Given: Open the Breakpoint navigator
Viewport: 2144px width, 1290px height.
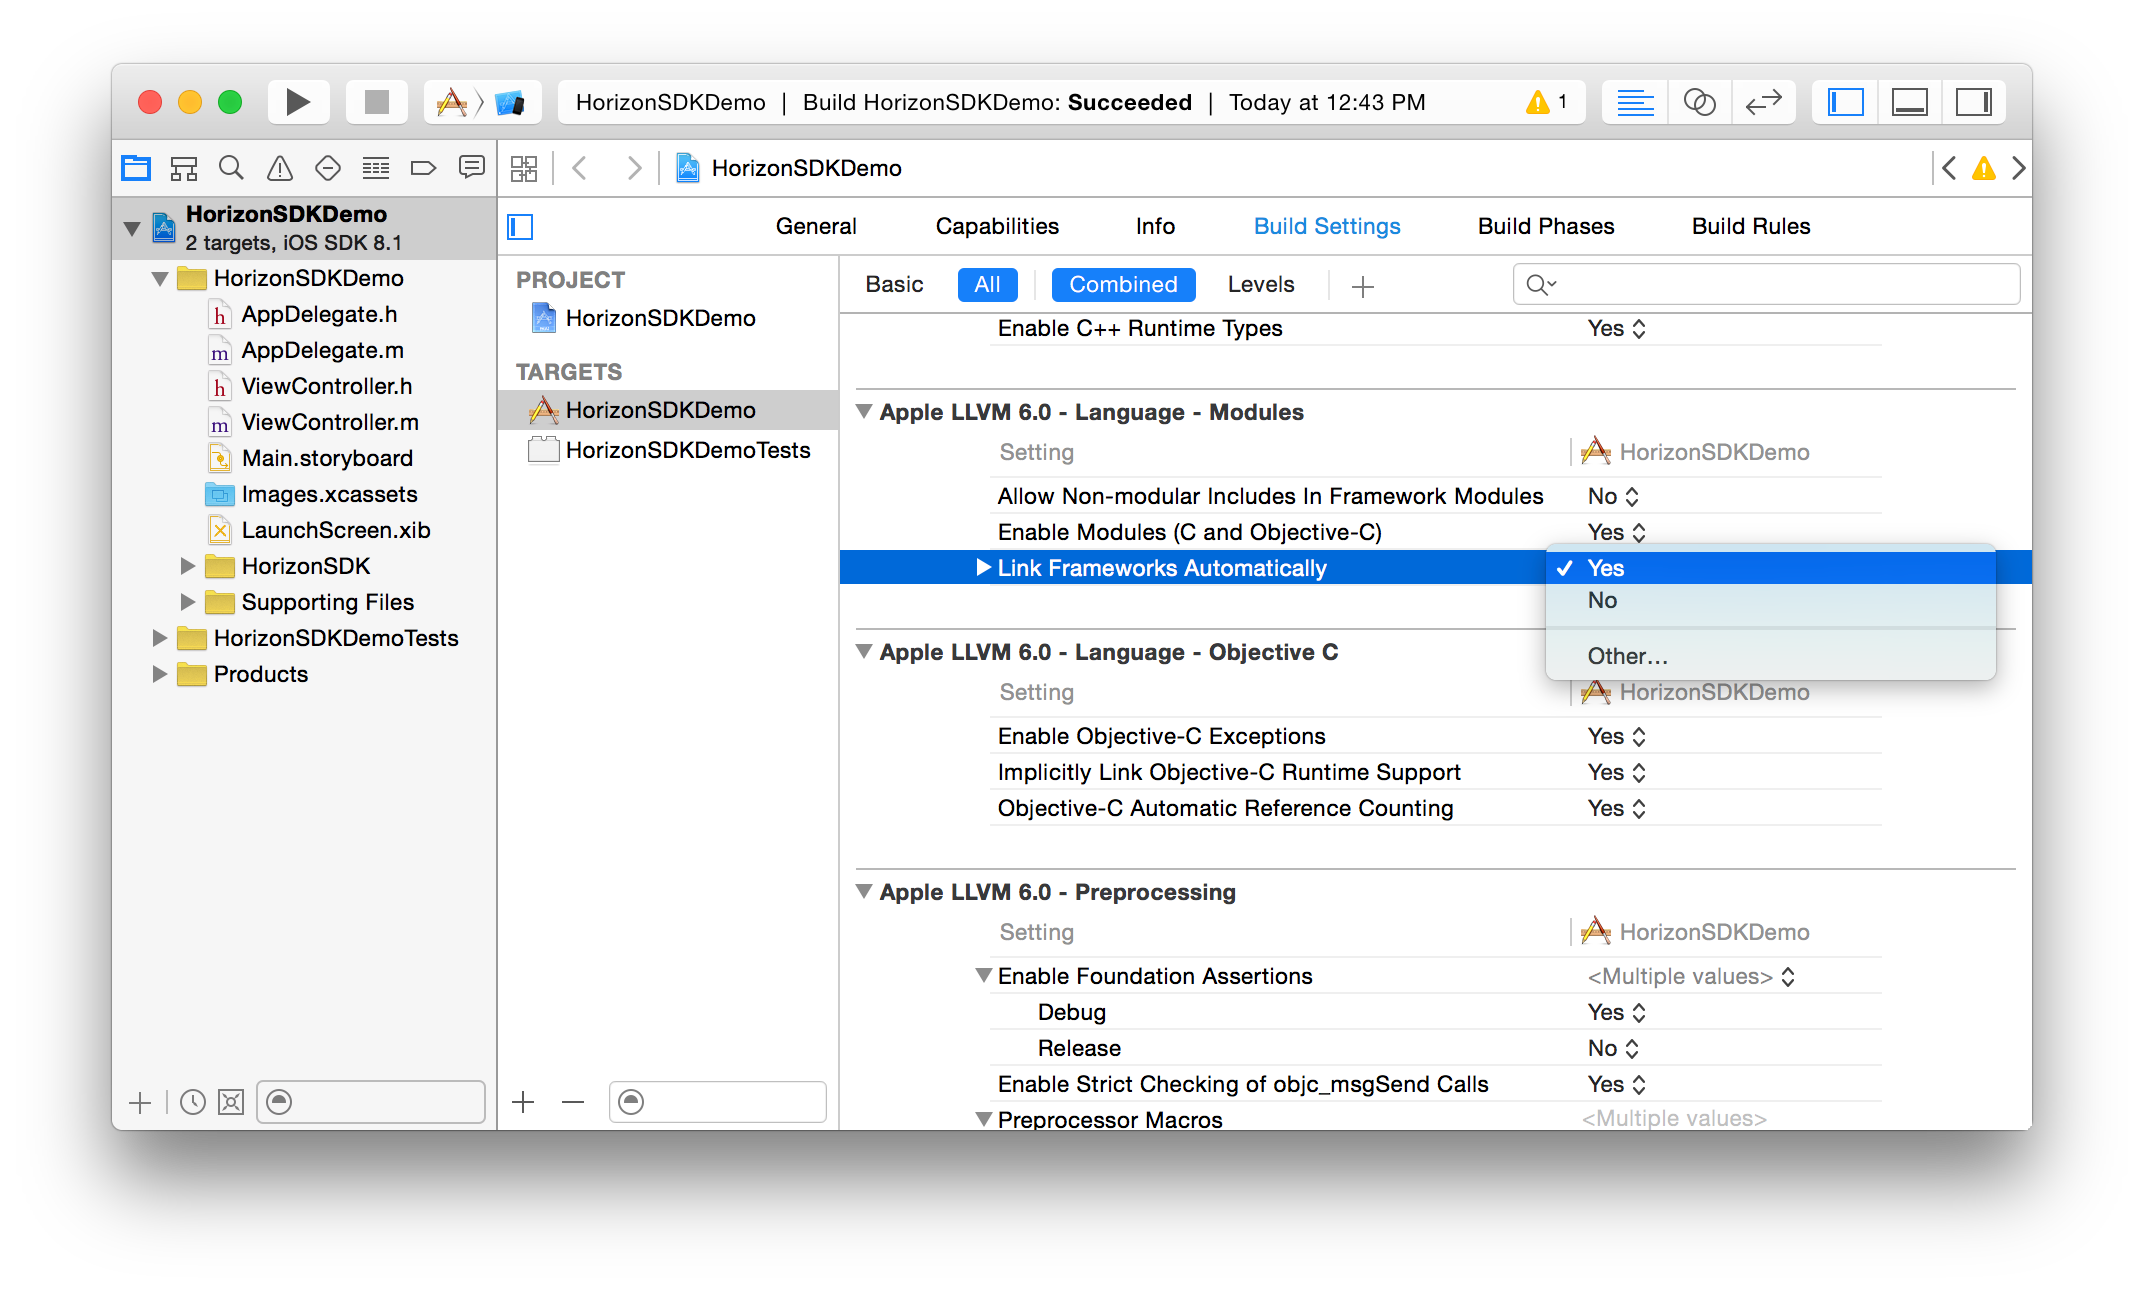Looking at the screenshot, I should pos(424,168).
